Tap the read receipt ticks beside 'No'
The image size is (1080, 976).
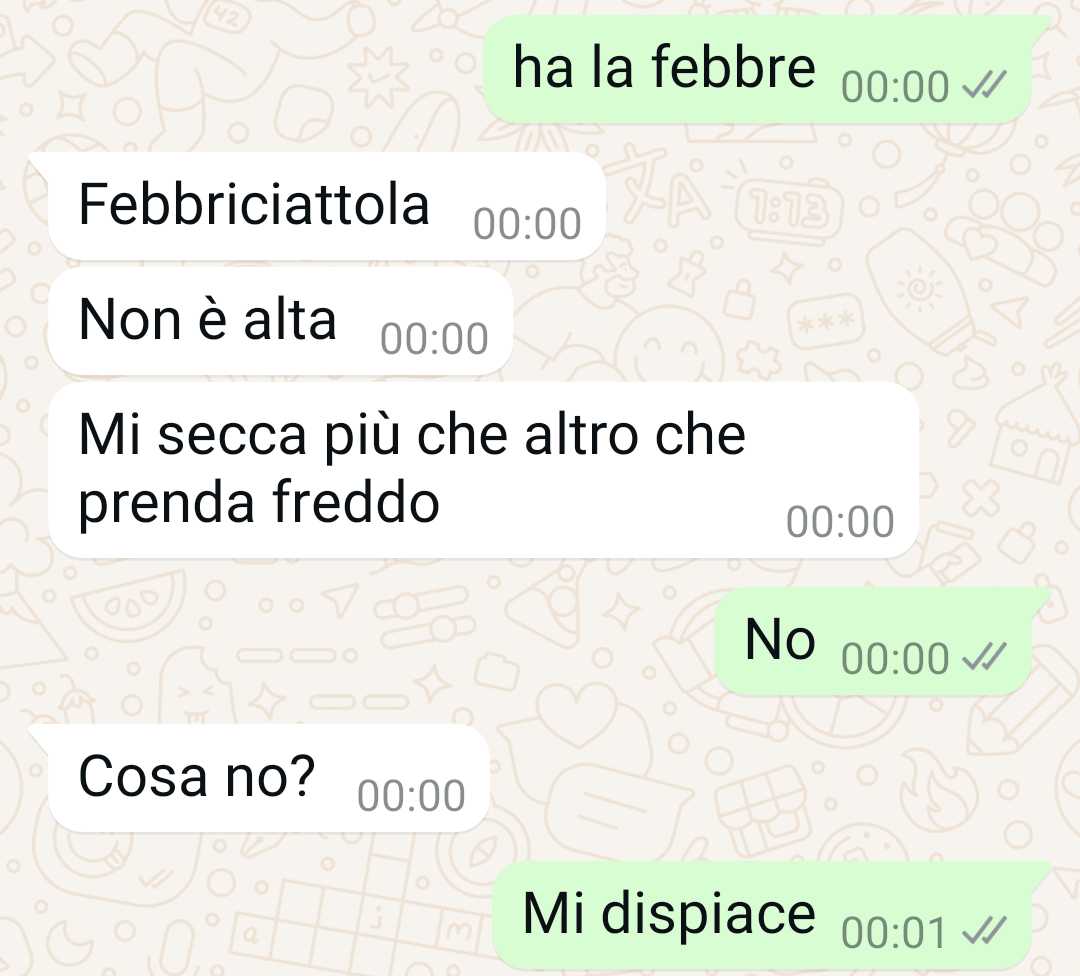point(985,657)
